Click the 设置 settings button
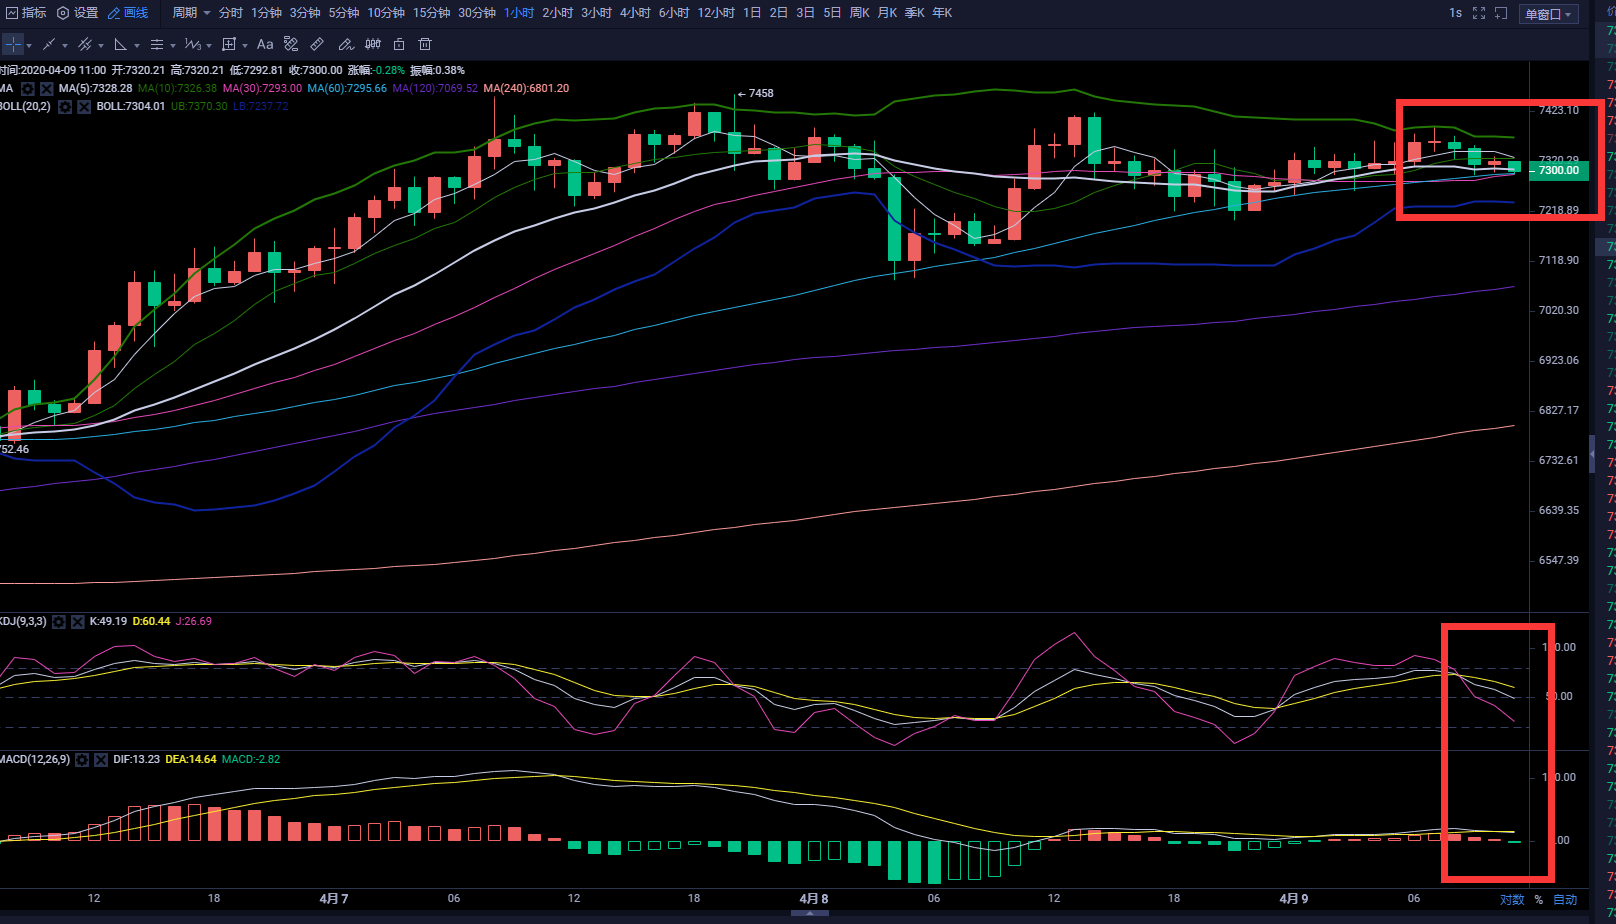 tap(78, 13)
